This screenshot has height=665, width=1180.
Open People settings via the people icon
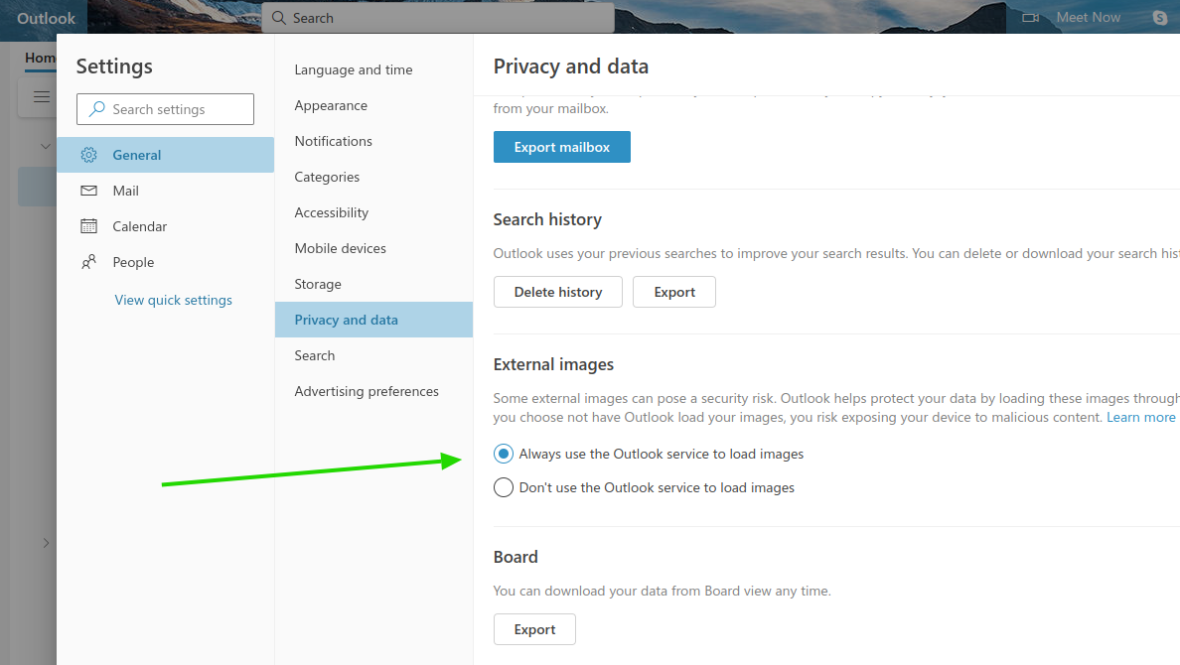point(89,261)
